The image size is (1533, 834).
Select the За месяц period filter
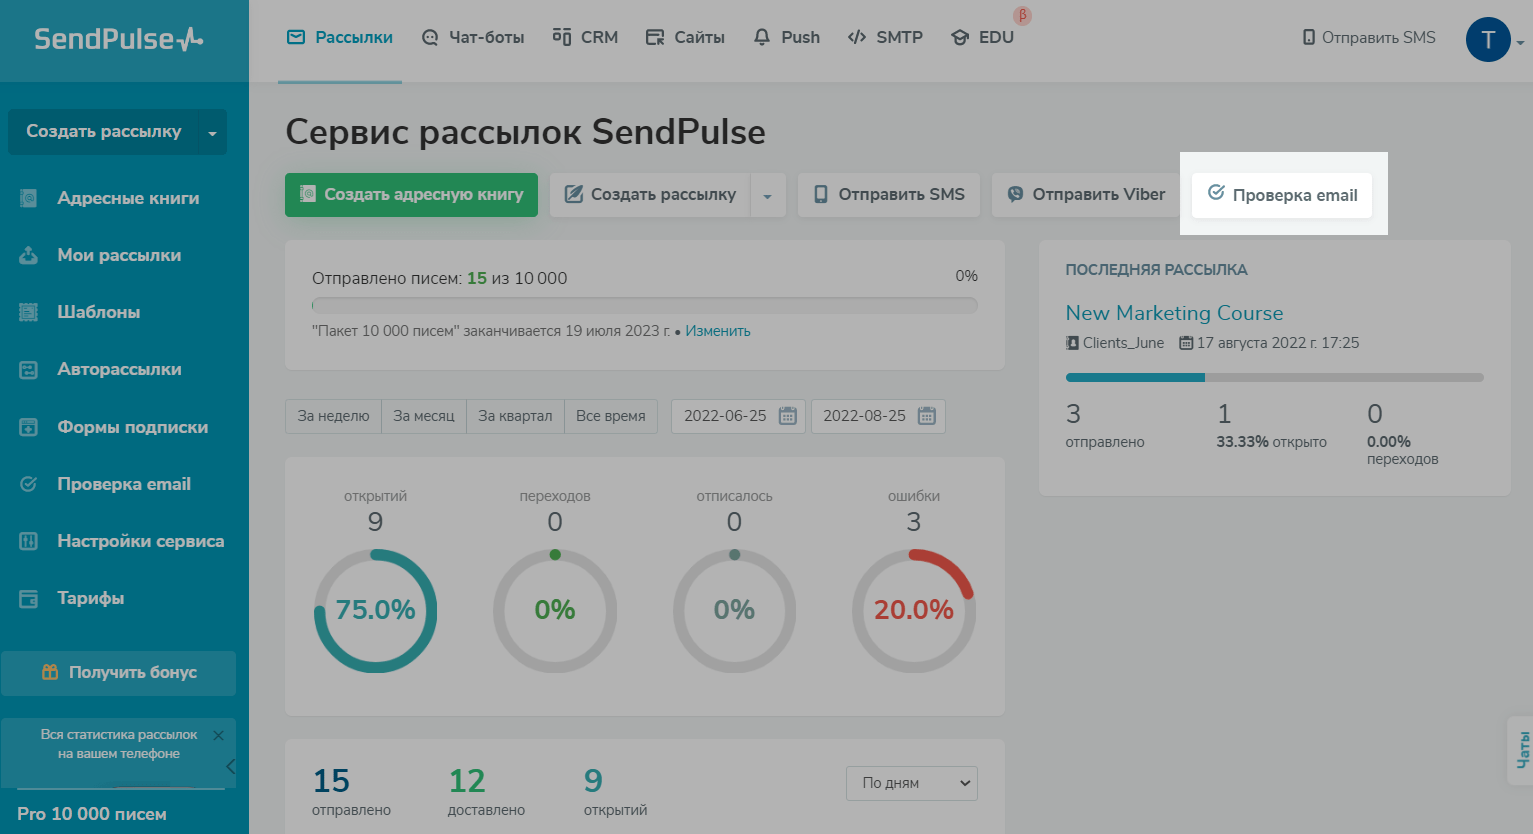click(x=424, y=416)
